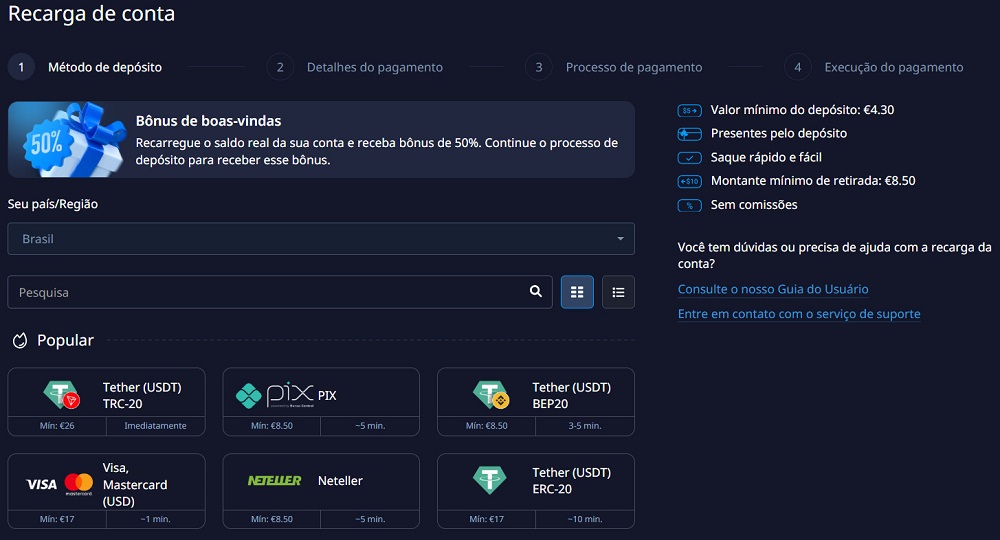This screenshot has height=540, width=1000.
Task: Go to step 4 Execução do pagamento
Action: coord(874,67)
